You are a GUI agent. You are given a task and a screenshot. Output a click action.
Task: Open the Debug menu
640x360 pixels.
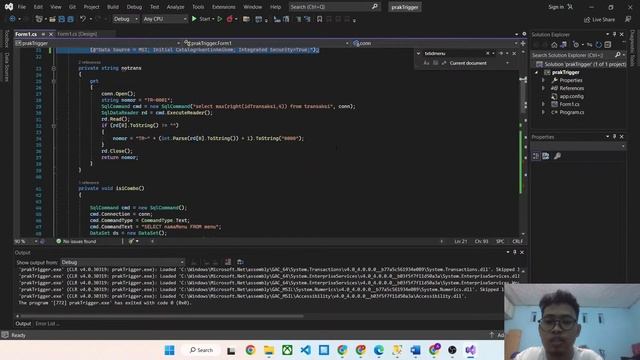point(134,7)
